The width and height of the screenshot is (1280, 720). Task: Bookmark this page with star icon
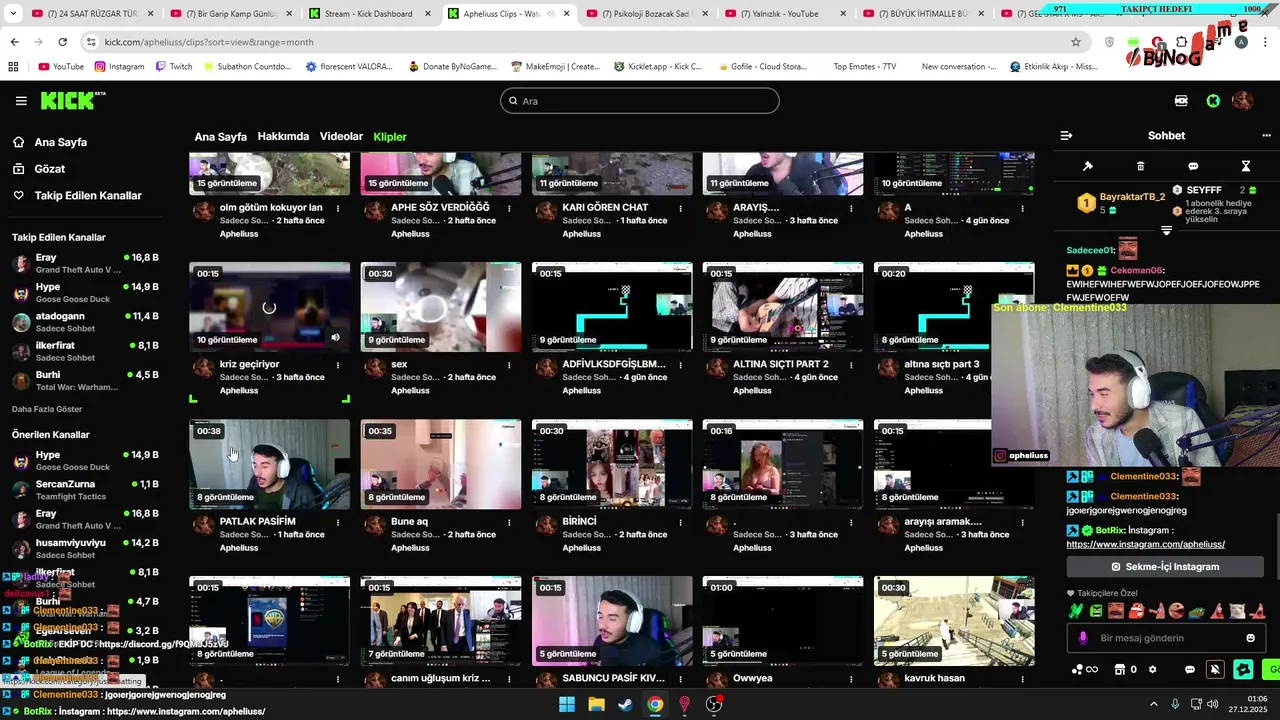pyautogui.click(x=1076, y=42)
